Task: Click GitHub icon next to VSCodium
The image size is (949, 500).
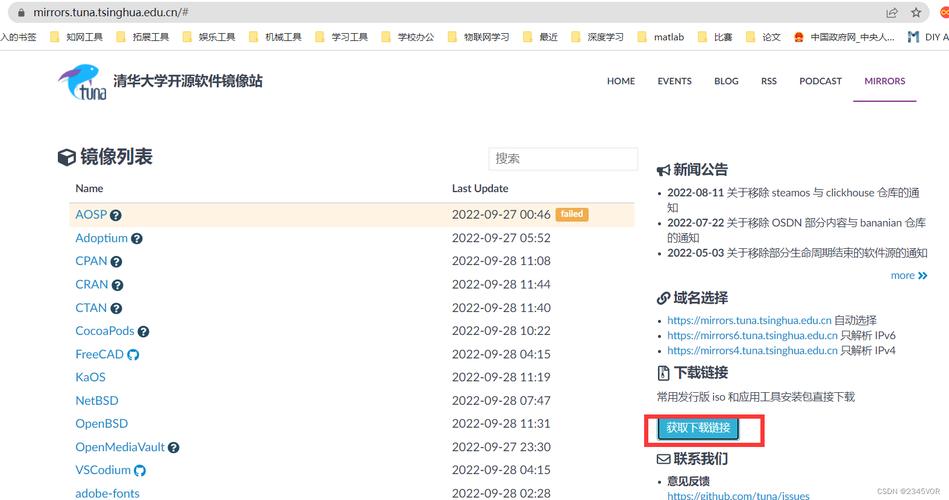Action: click(140, 470)
